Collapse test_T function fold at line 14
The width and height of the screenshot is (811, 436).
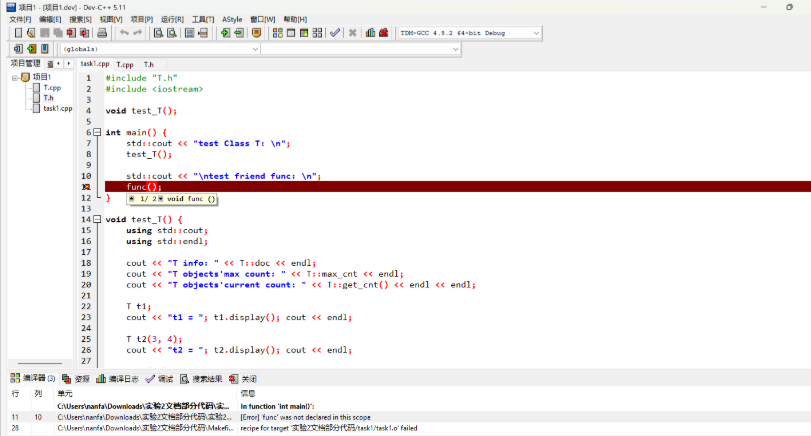point(97,219)
